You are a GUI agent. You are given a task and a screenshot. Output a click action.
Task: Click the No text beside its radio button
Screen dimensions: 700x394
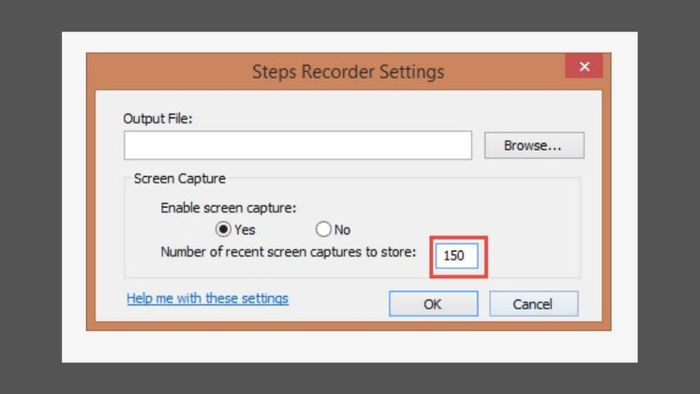coord(342,230)
